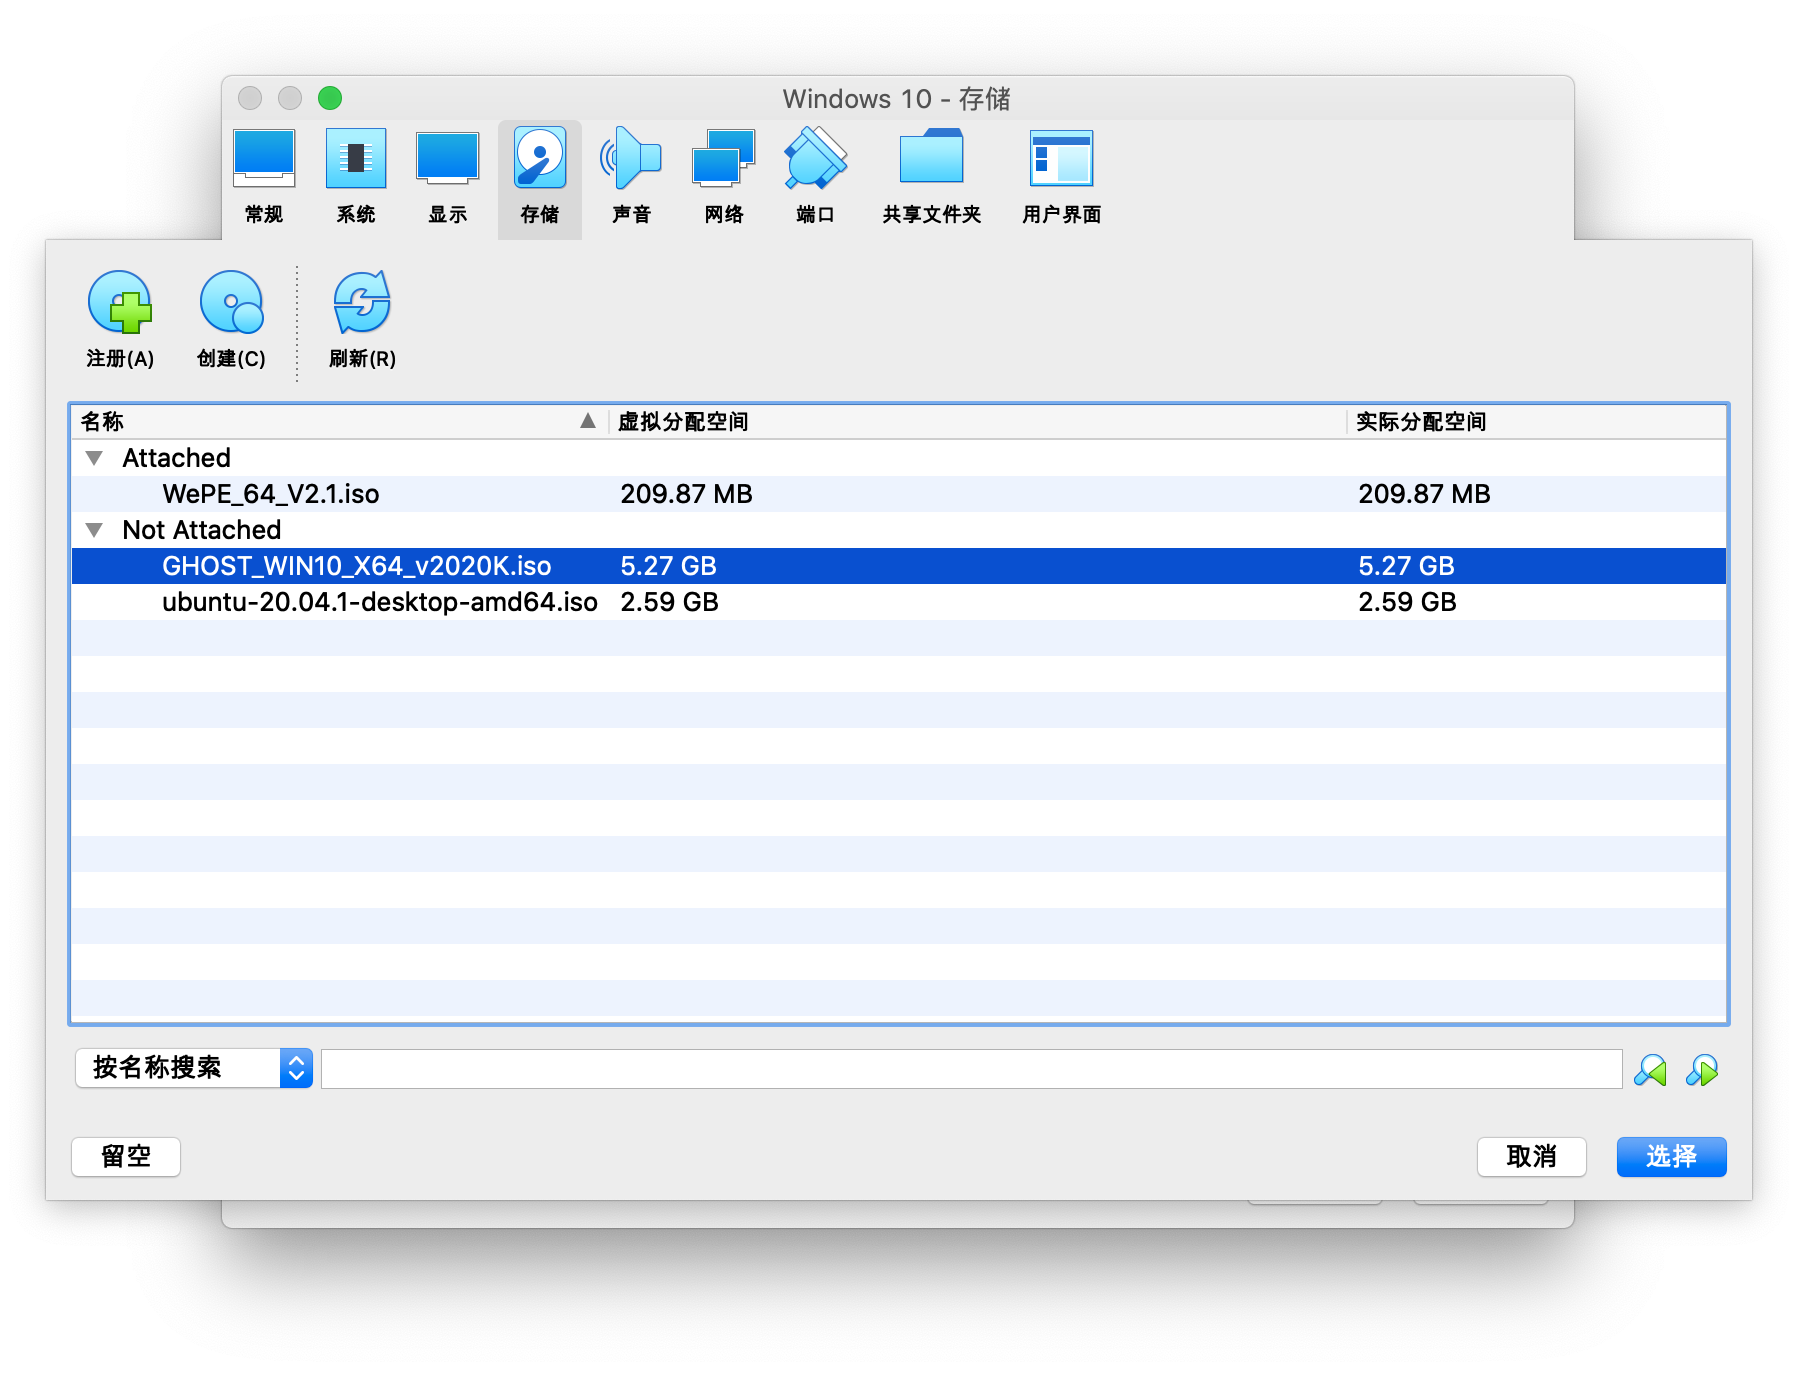Image resolution: width=1798 pixels, height=1376 pixels.
Task: Click the search next match icon
Action: pos(1702,1071)
